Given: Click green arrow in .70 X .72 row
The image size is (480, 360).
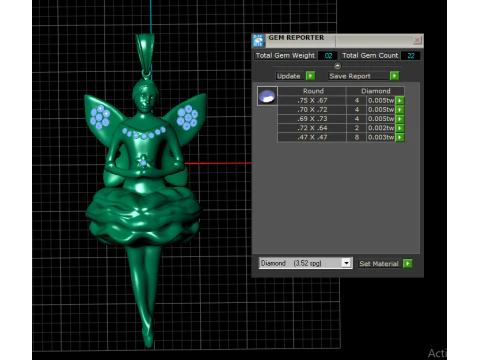Looking at the screenshot, I should [400, 110].
